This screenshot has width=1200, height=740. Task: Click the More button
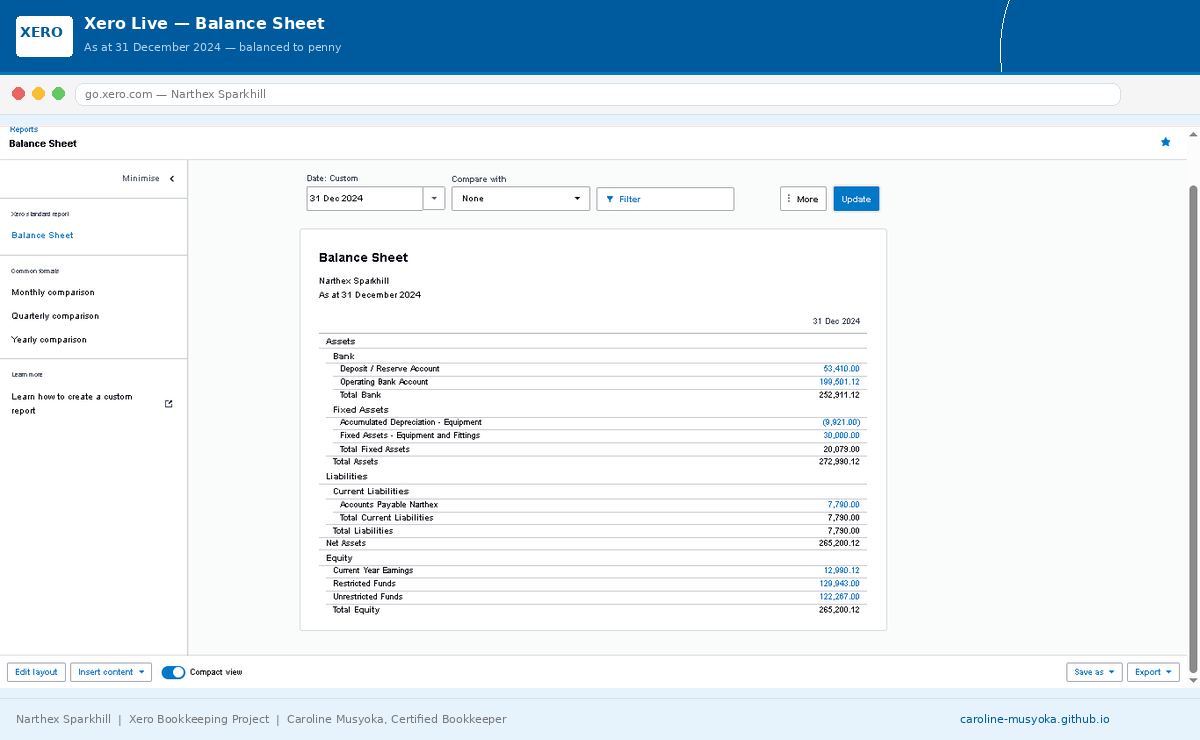click(x=803, y=199)
